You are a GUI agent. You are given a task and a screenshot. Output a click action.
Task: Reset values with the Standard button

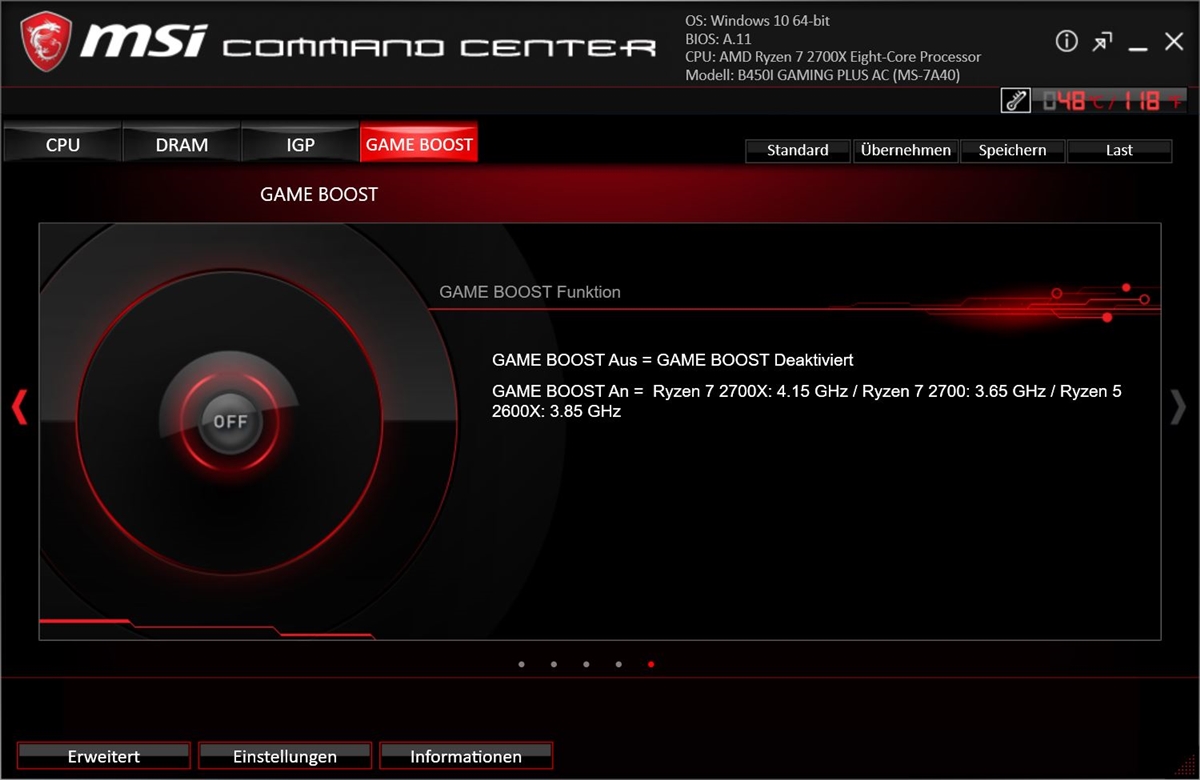[x=797, y=150]
